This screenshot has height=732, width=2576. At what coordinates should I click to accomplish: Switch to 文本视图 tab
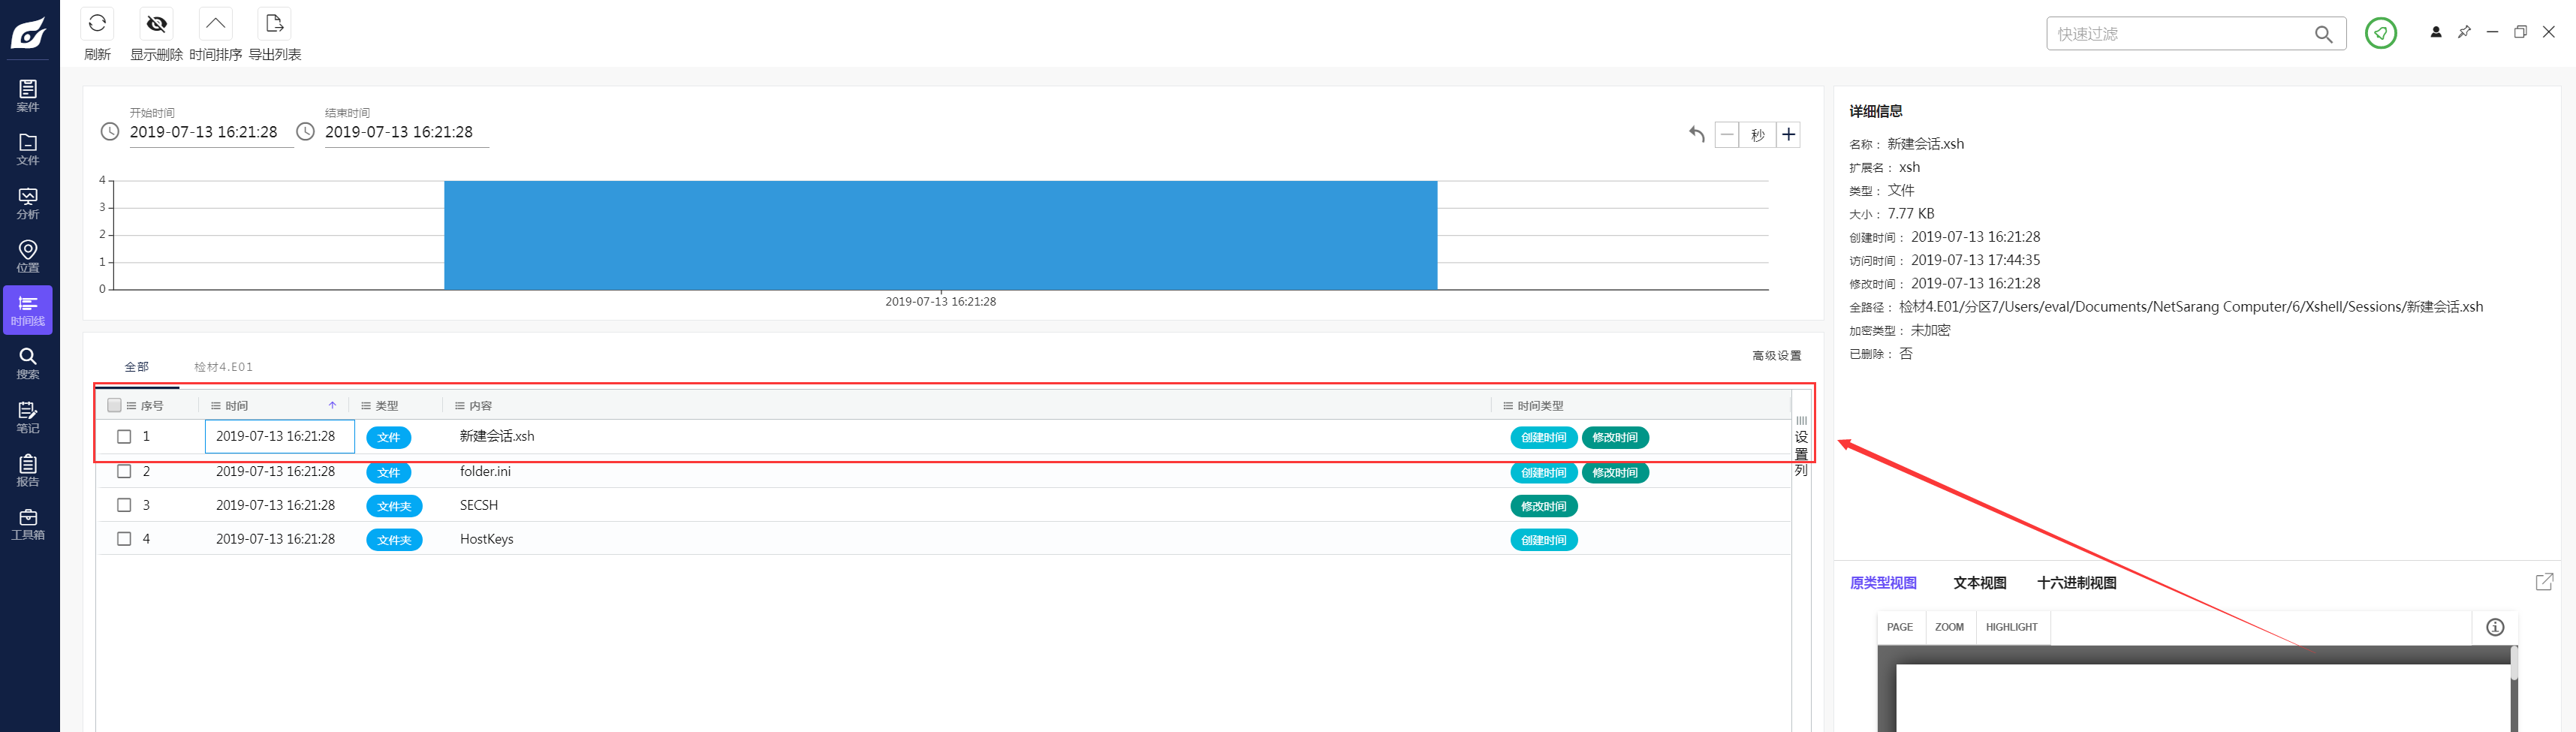pos(1980,583)
